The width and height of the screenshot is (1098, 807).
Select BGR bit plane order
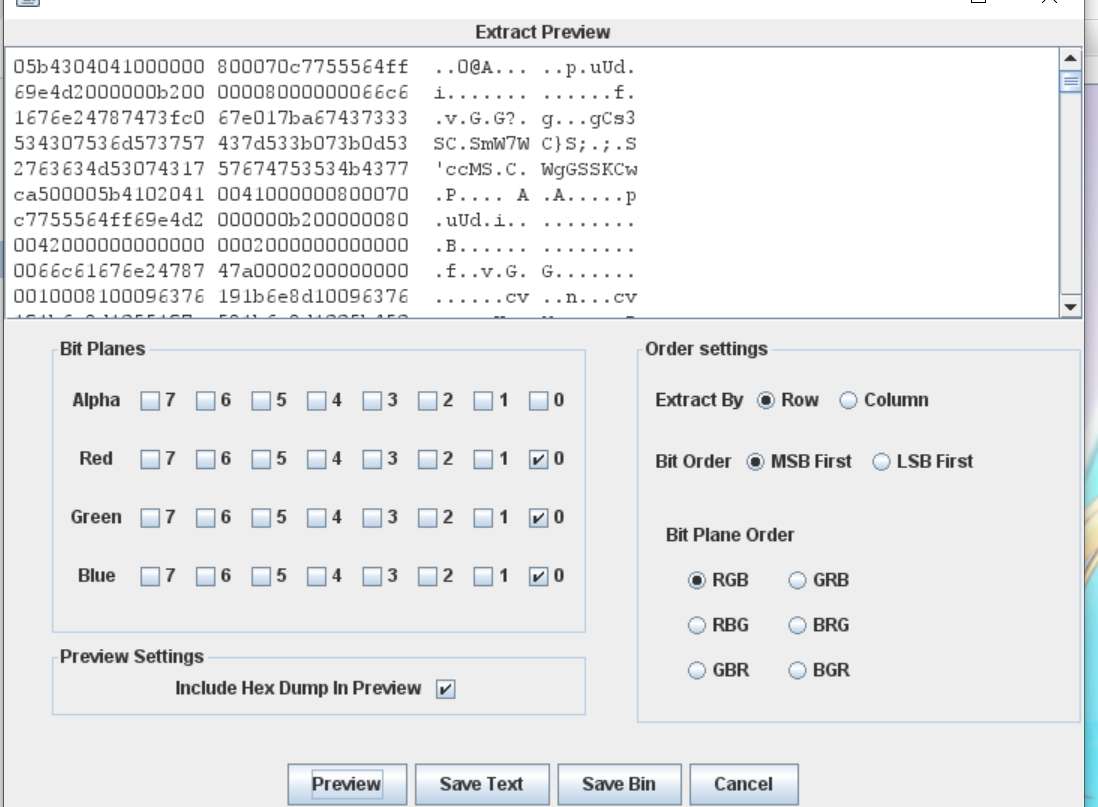798,671
